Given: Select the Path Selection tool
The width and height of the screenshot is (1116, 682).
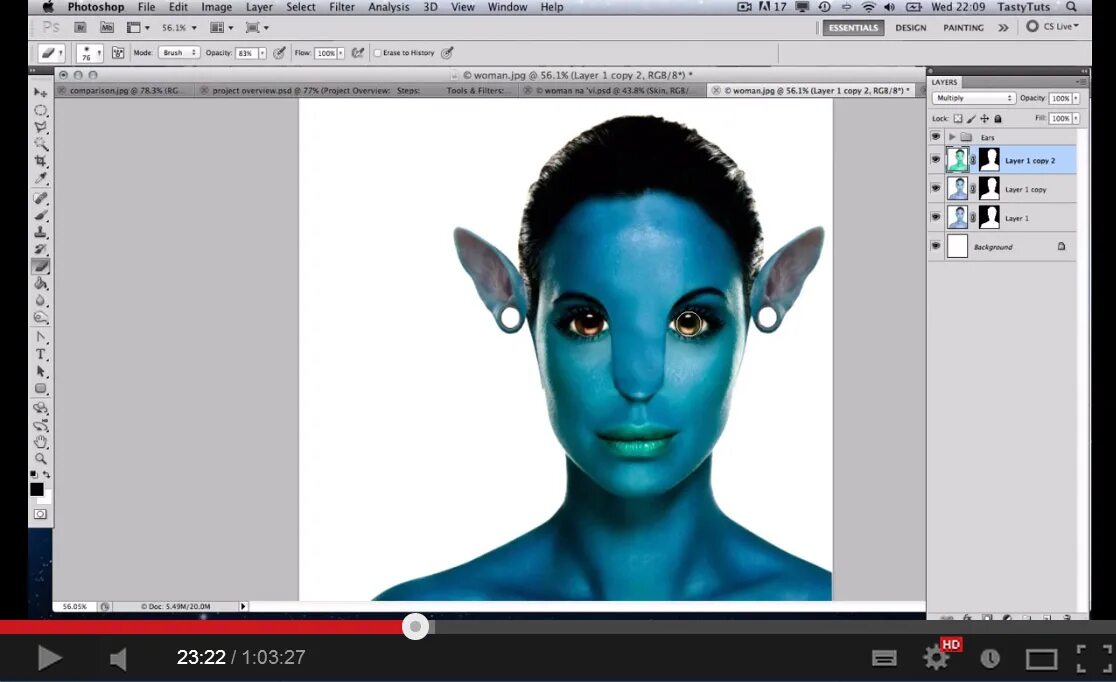Looking at the screenshot, I should click(41, 371).
